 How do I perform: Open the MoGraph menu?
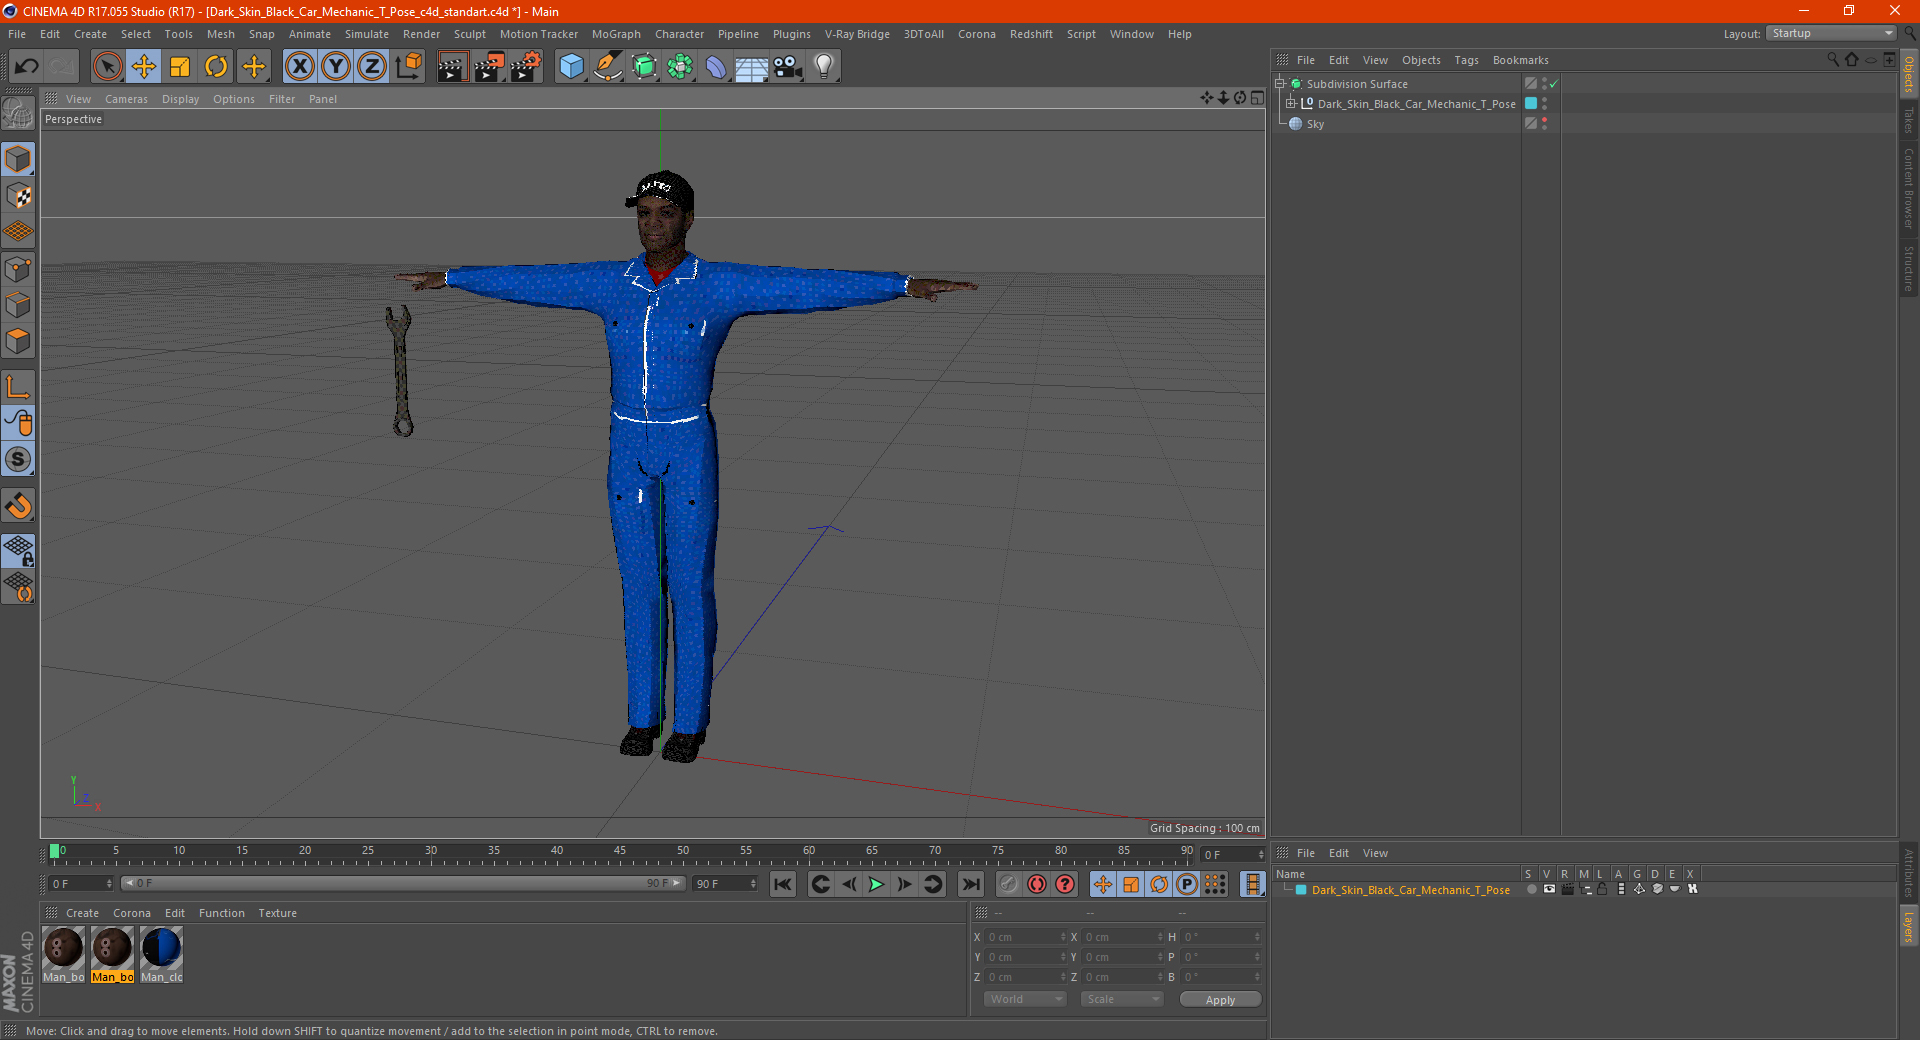616,34
